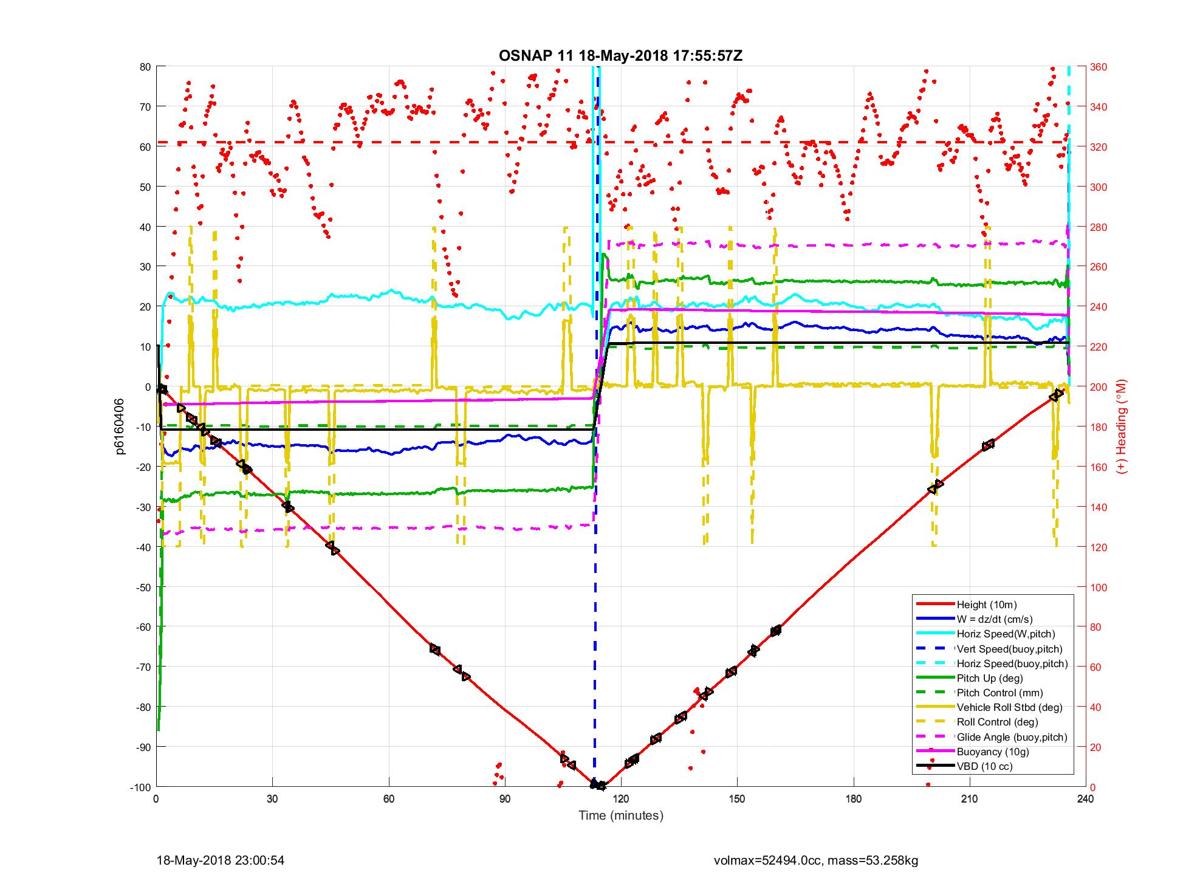Click the left axis tick label '70'

(145, 107)
